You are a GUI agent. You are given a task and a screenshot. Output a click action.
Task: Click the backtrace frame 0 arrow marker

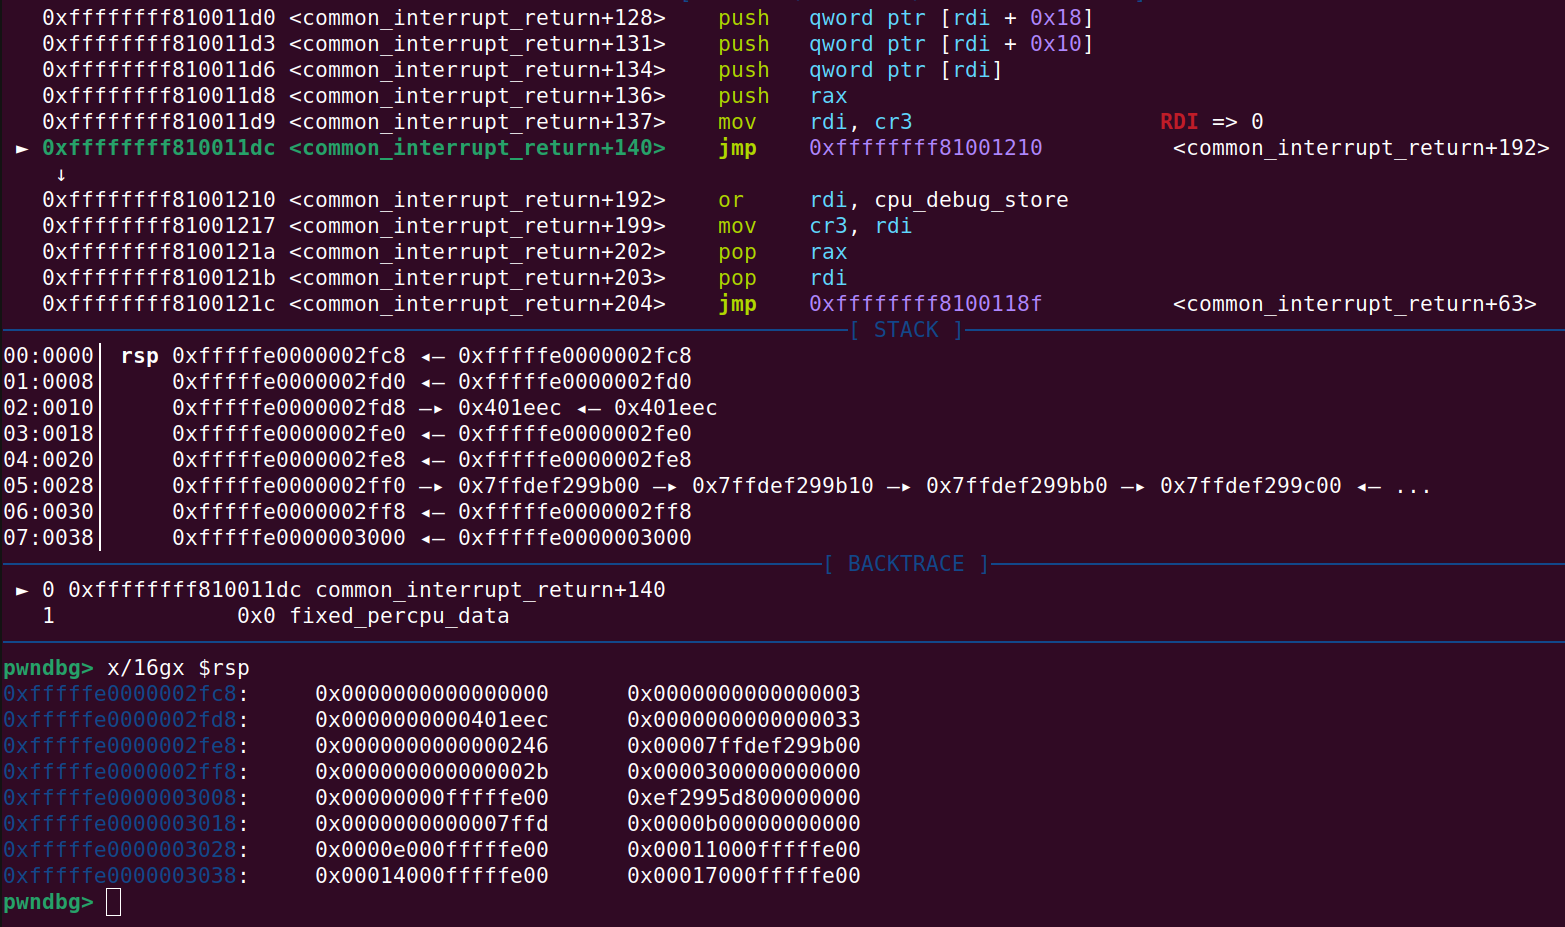coord(22,590)
